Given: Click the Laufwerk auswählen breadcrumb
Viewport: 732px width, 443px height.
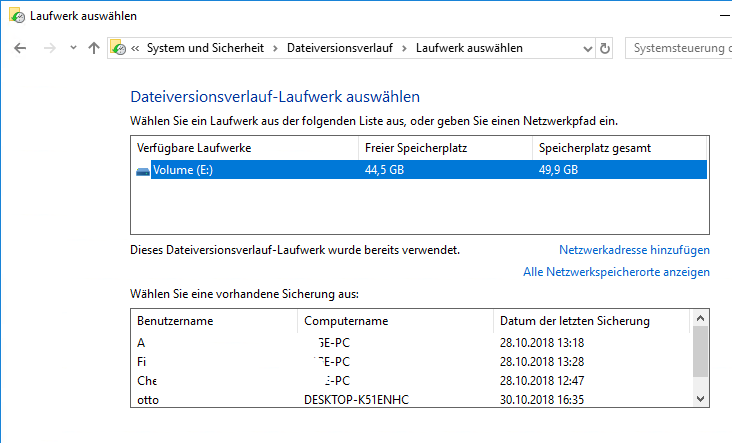Looking at the screenshot, I should click(469, 48).
